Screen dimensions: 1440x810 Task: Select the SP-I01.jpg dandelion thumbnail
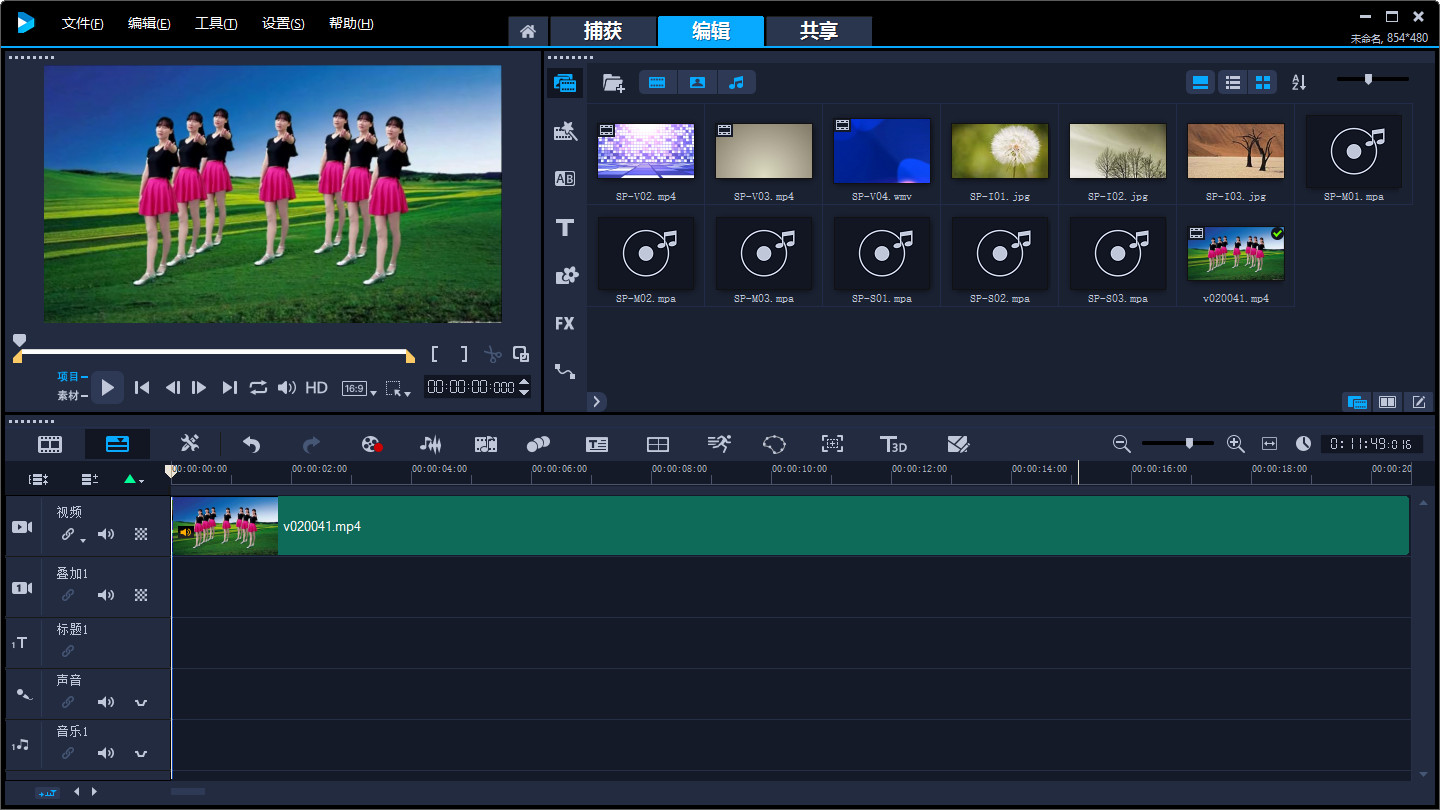[x=999, y=152]
